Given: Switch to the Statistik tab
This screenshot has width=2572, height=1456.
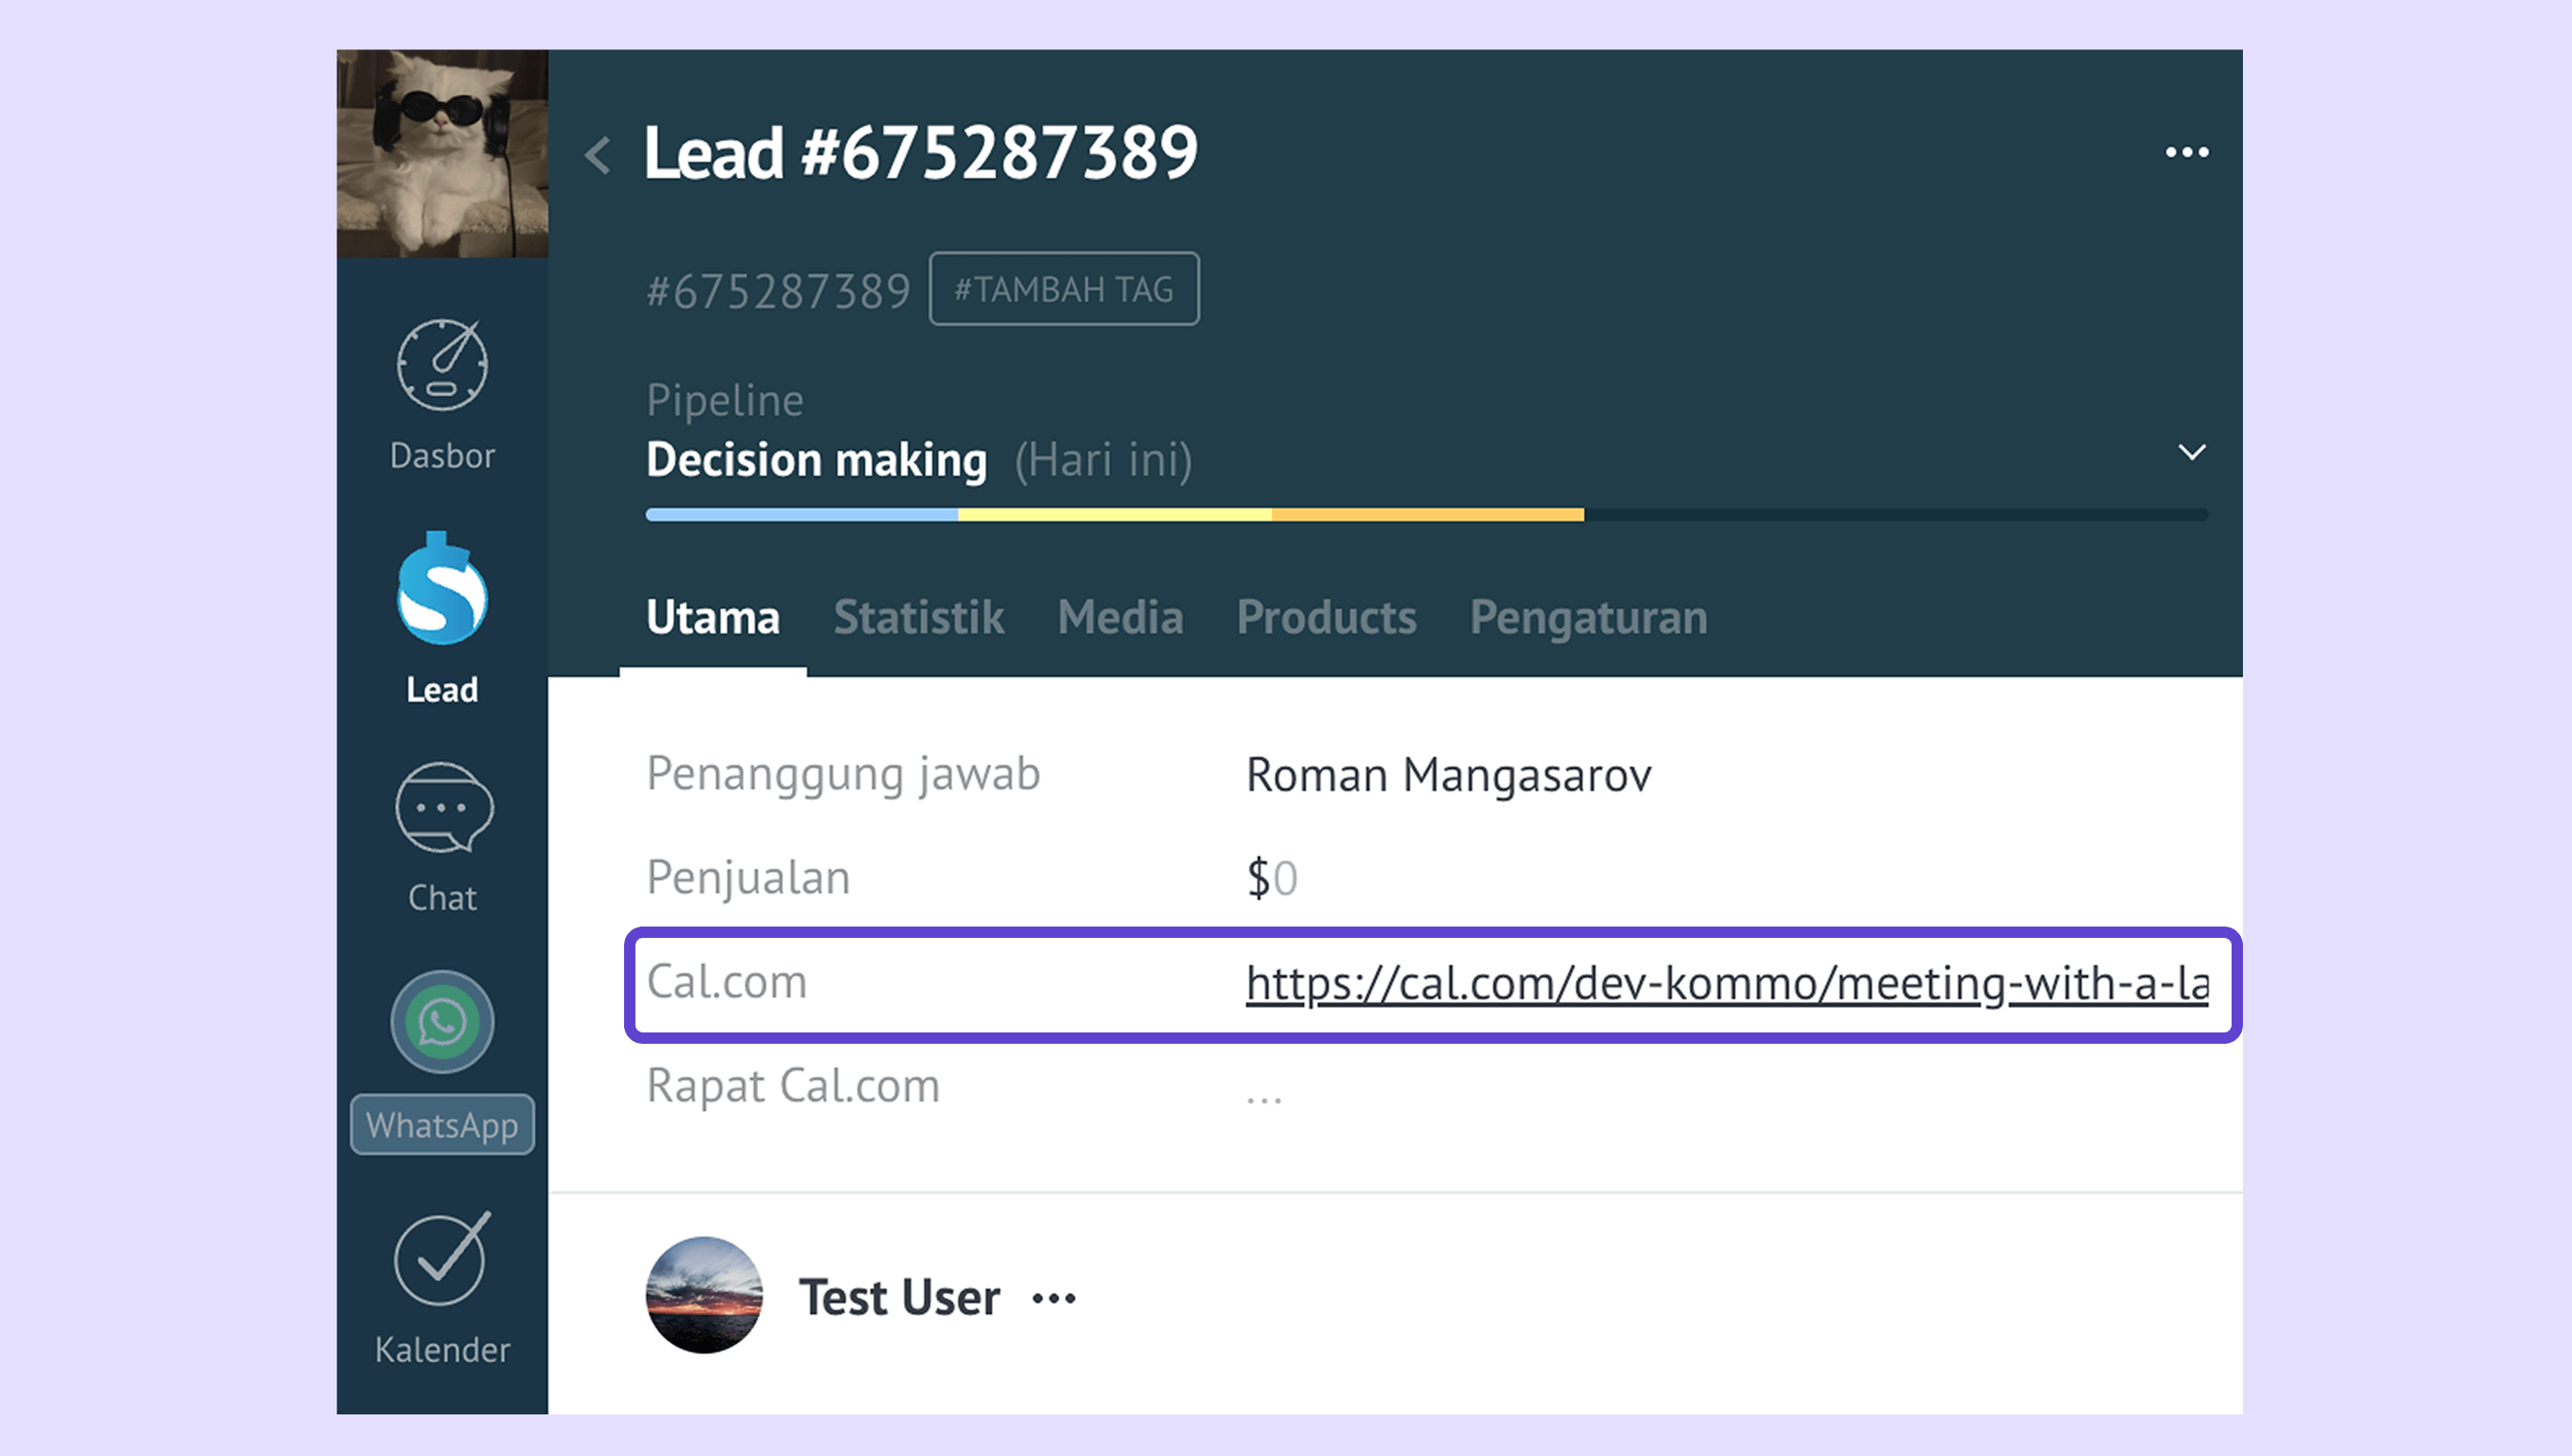Looking at the screenshot, I should point(918,617).
